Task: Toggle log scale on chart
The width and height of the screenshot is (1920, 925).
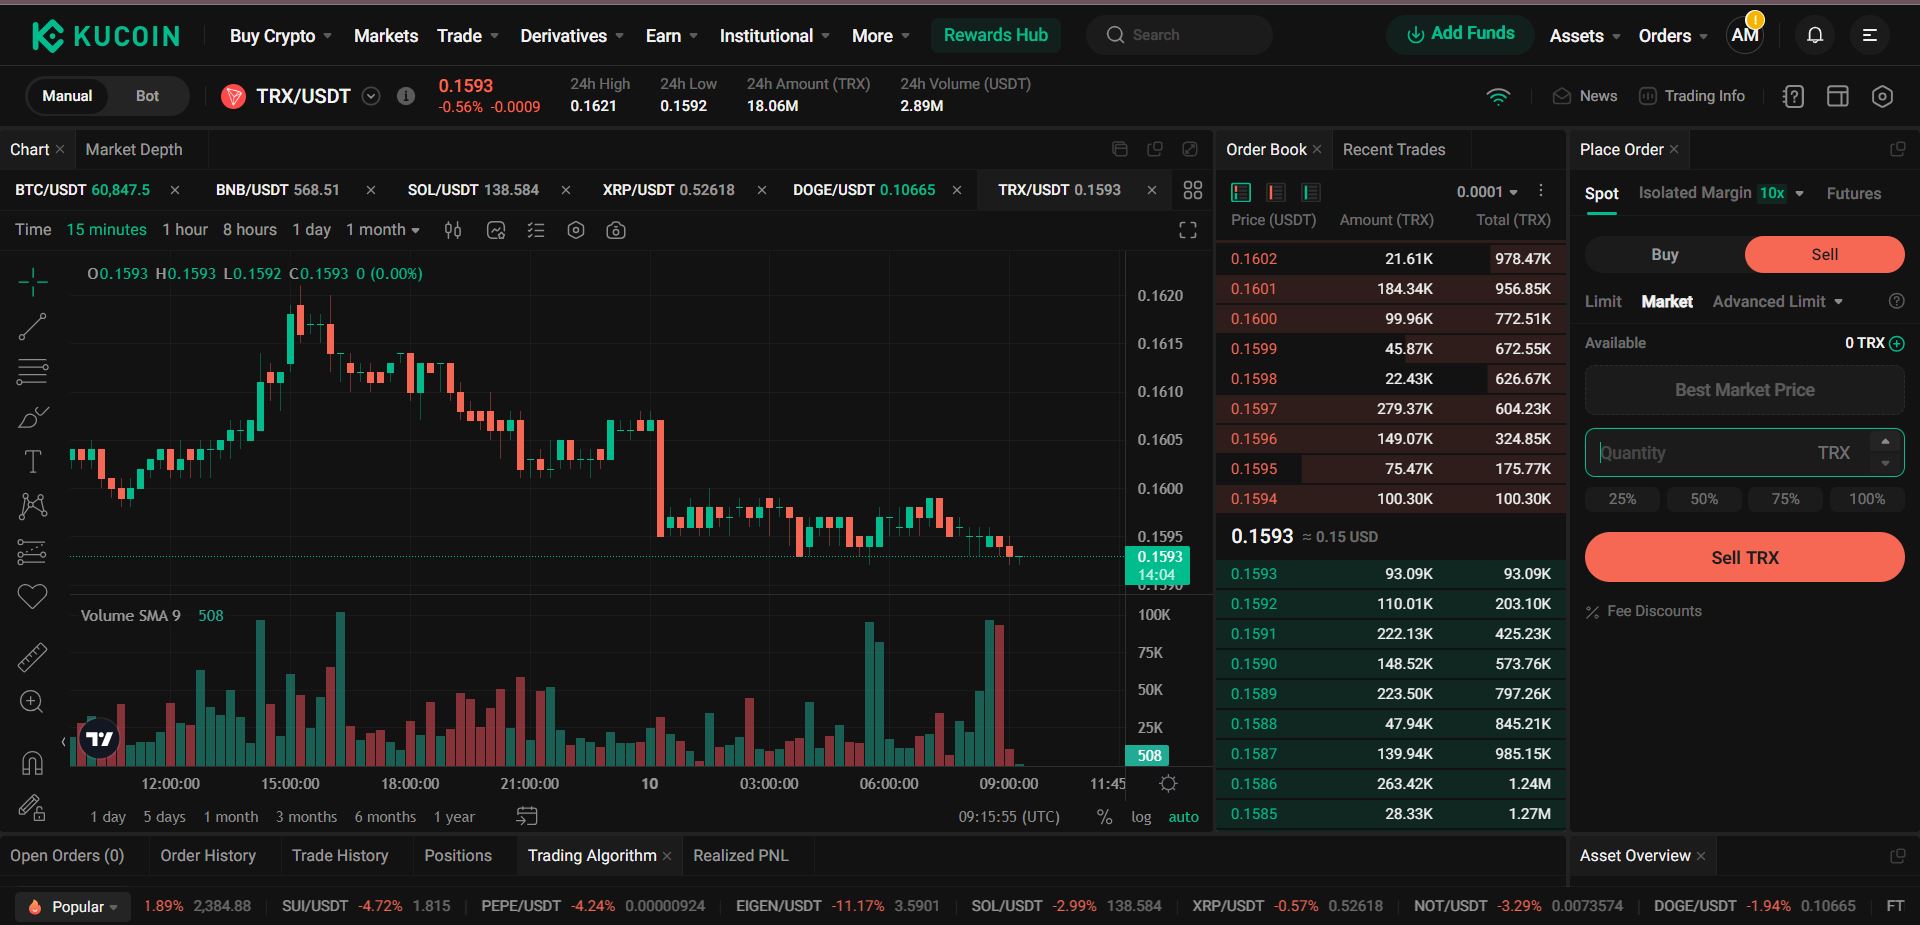Action: click(1141, 817)
